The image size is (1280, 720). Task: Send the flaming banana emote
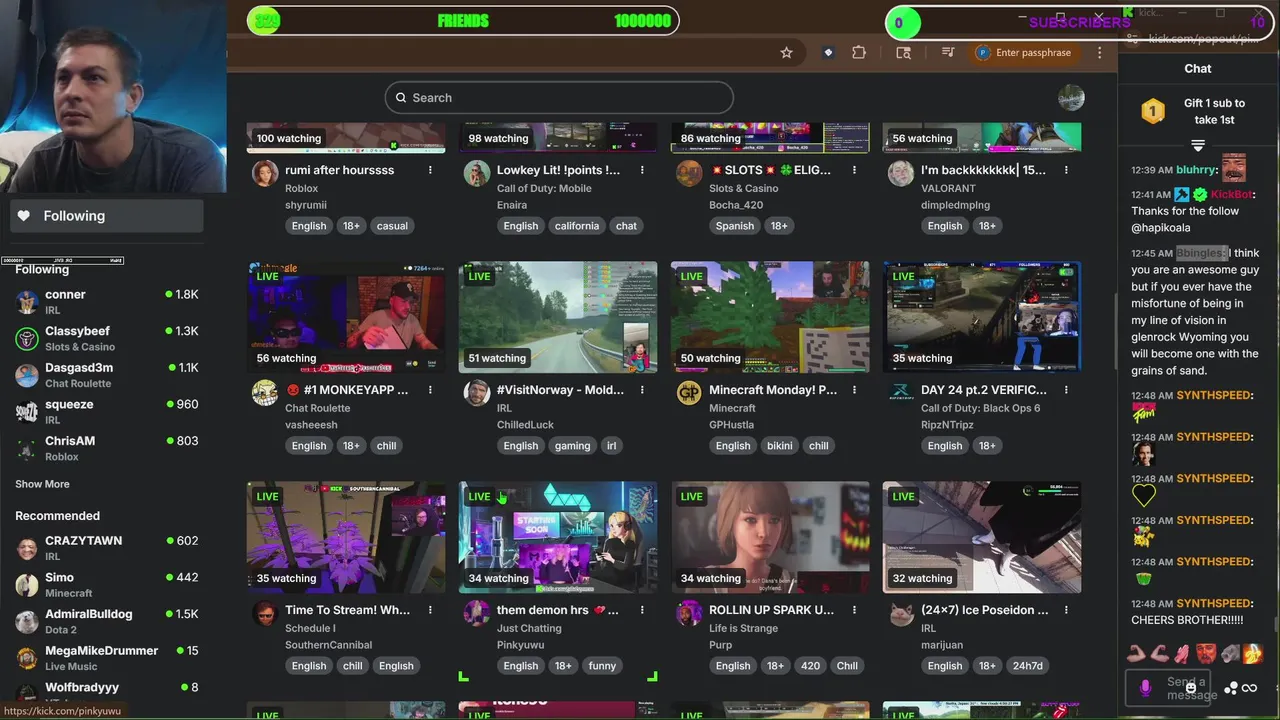coord(1253,654)
